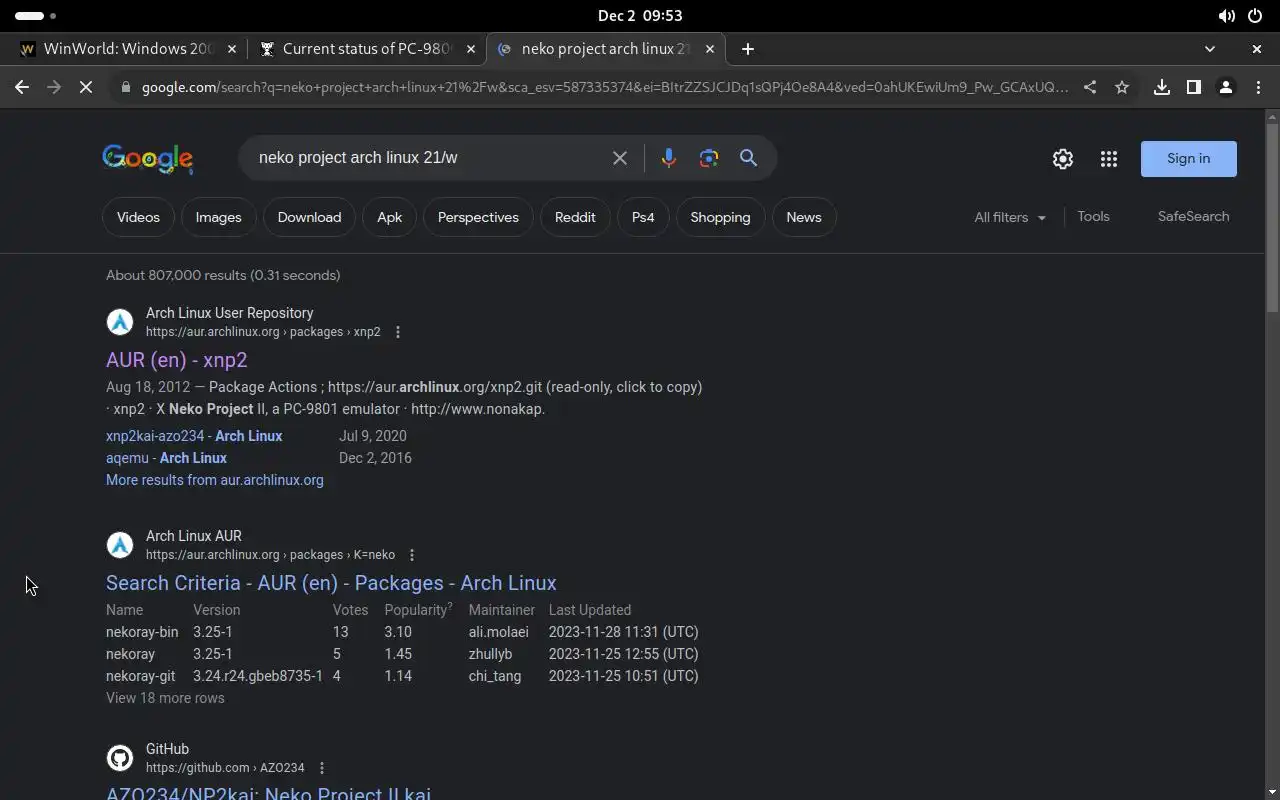This screenshot has width=1280, height=800.
Task: Open Activities overview in top bar
Action: (x=36, y=15)
